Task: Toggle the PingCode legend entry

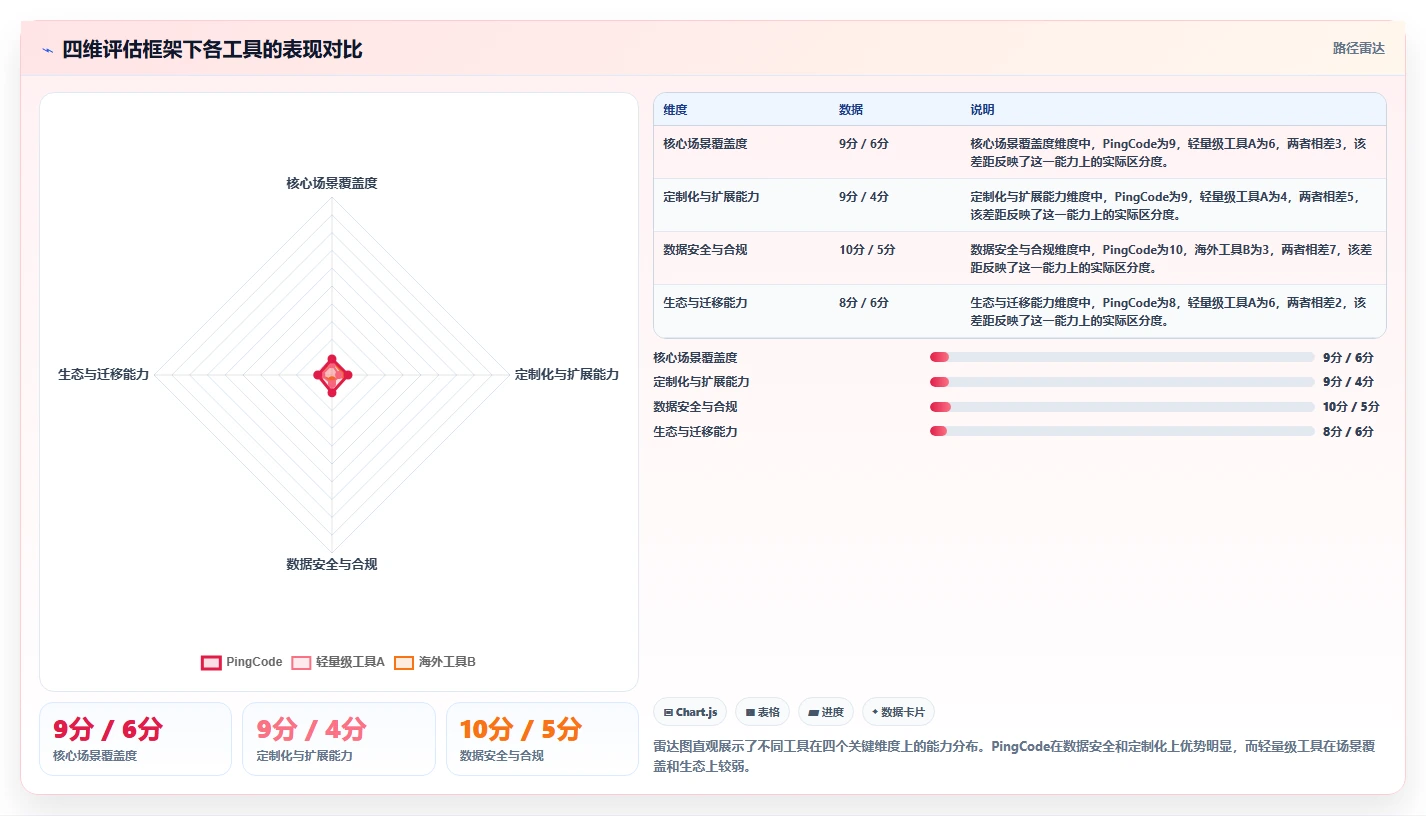Action: (x=242, y=662)
